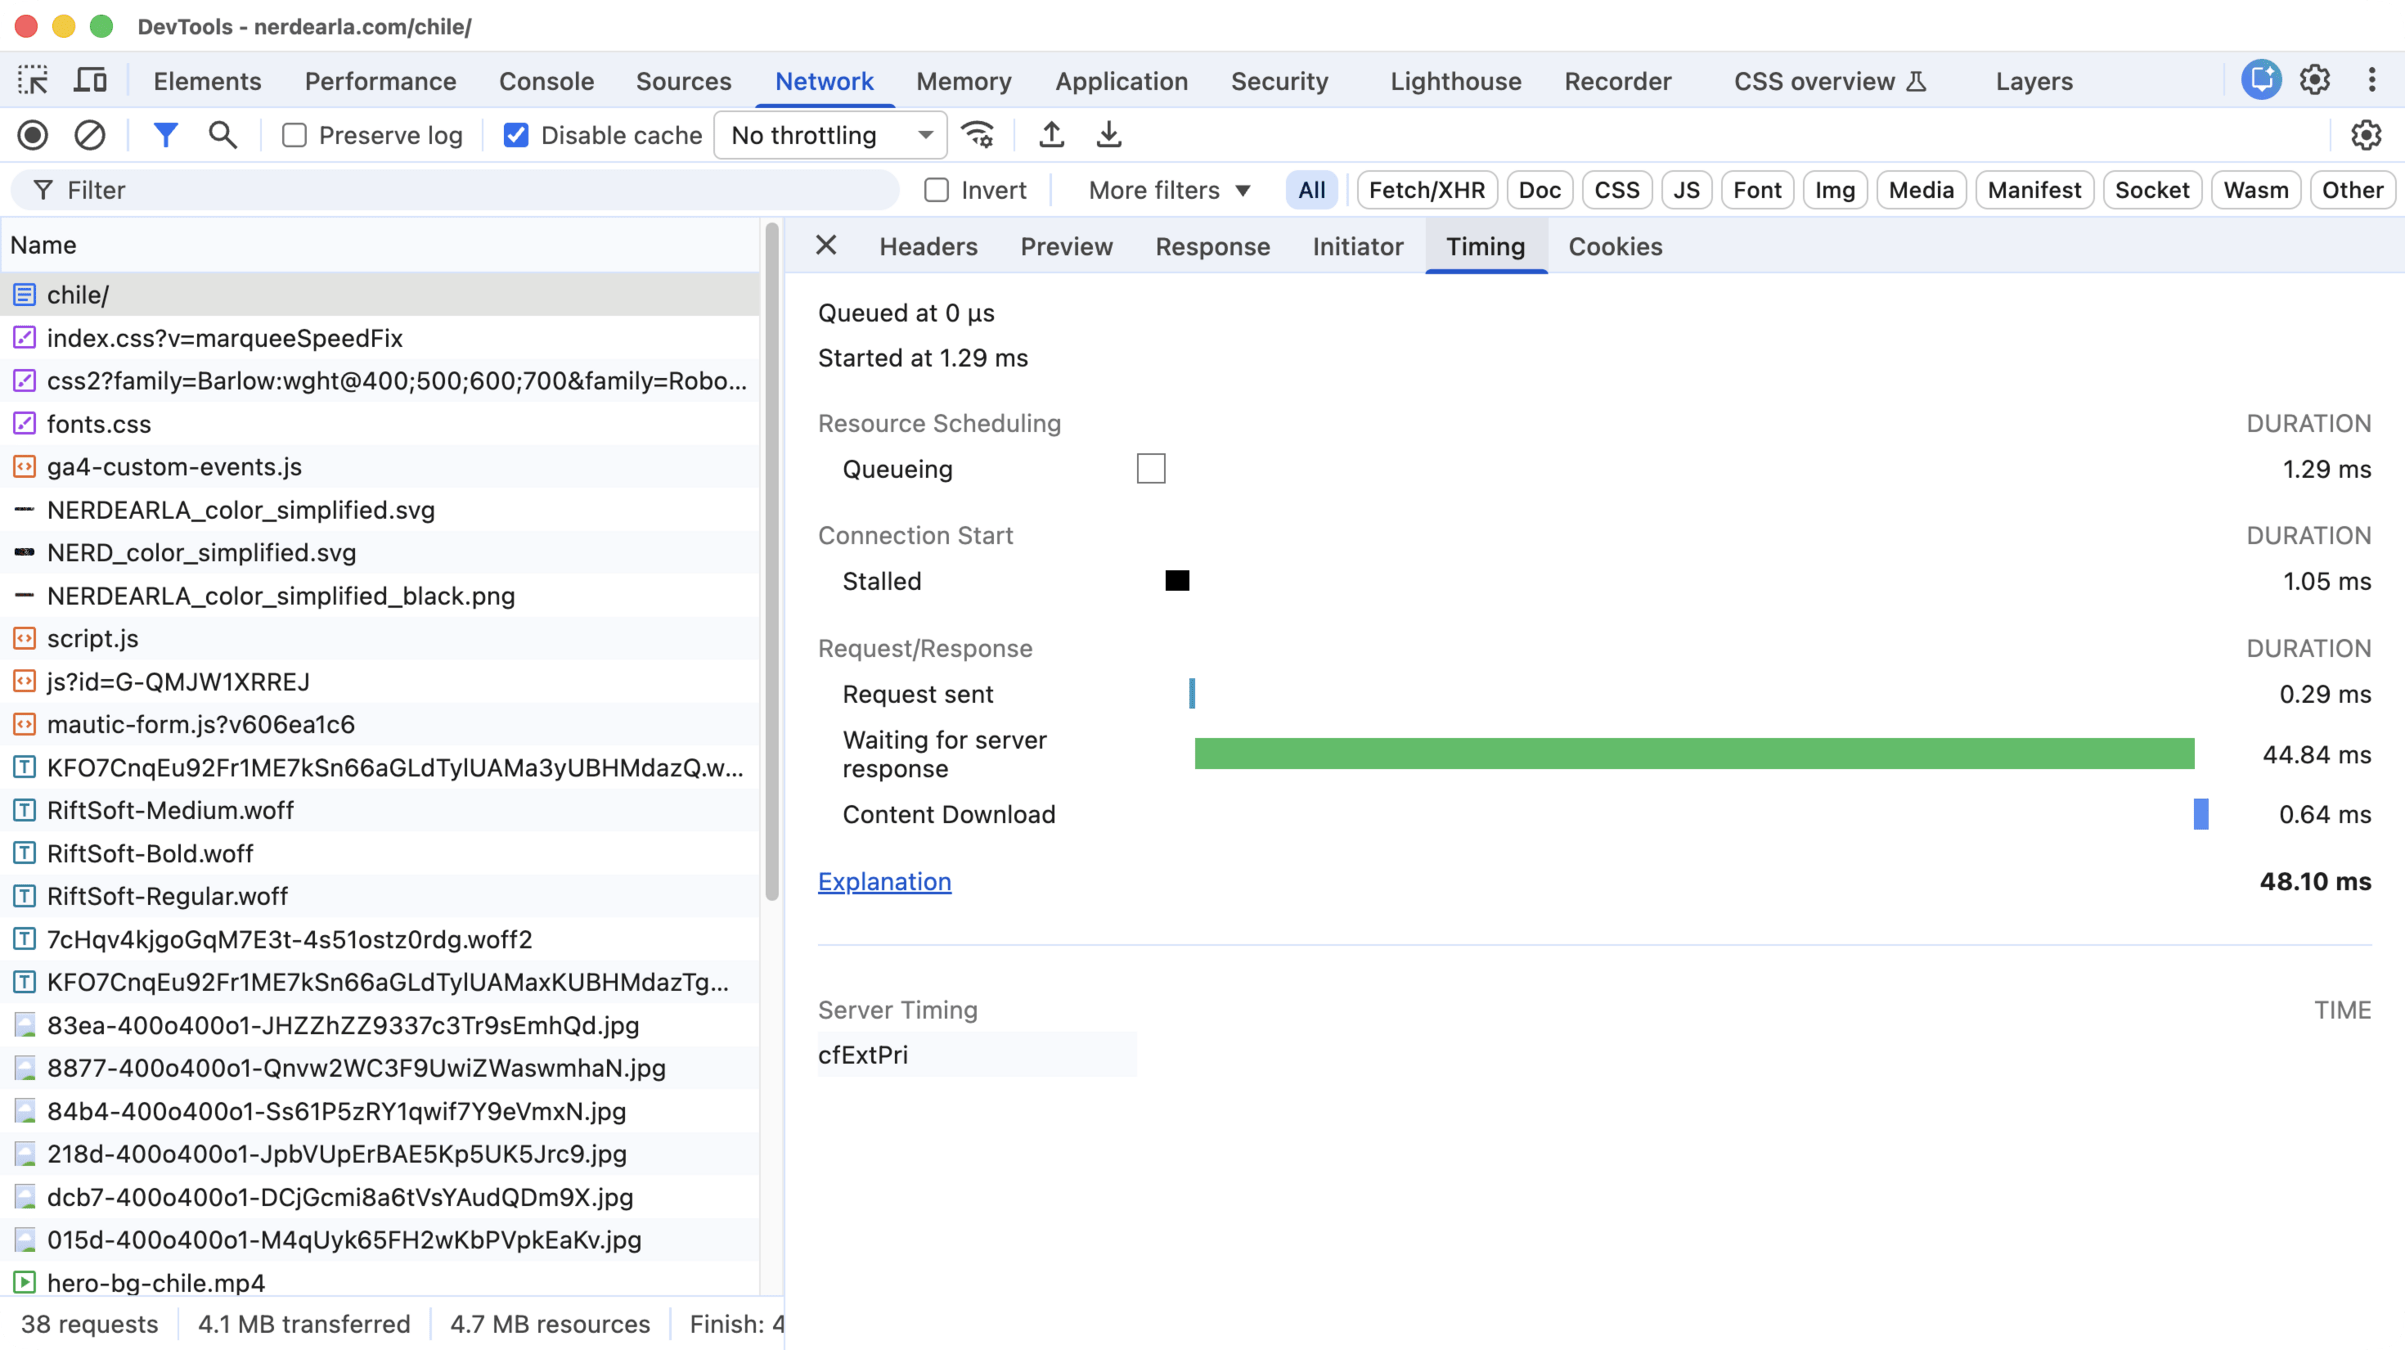Open the DevTools three-dot customize menu
This screenshot has width=2405, height=1350.
click(2371, 80)
